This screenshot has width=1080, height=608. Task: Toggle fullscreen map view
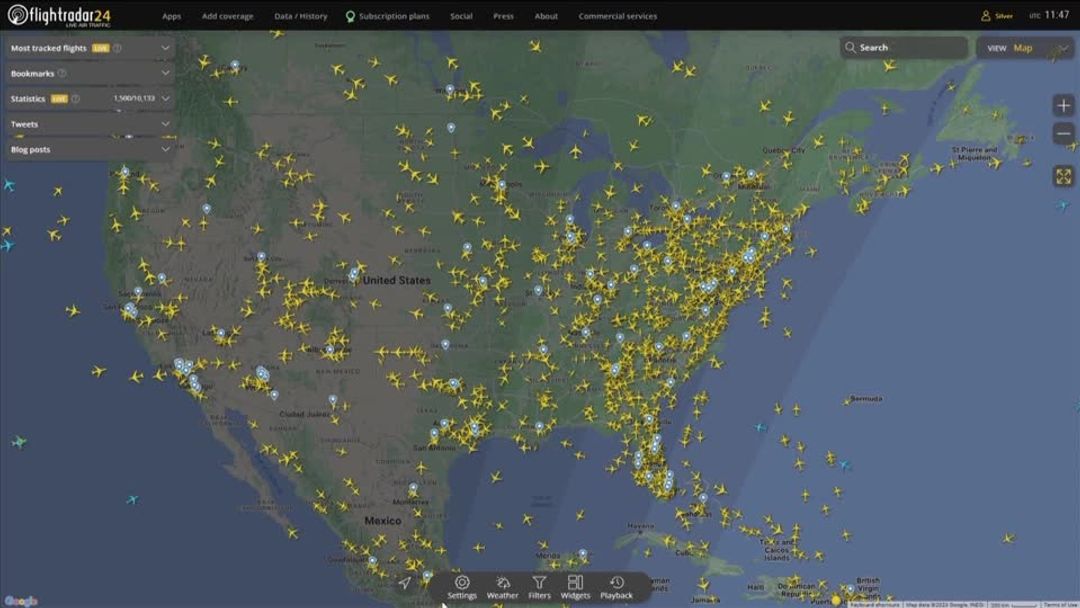tap(1063, 176)
